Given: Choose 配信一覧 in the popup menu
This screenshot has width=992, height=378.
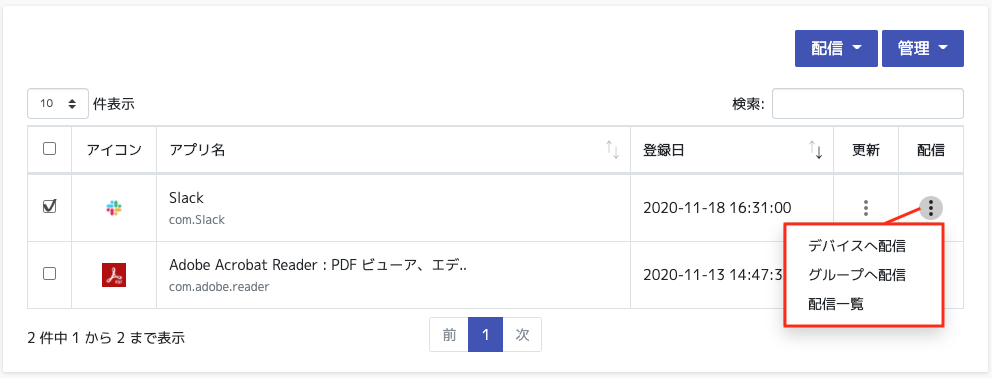Looking at the screenshot, I should [836, 304].
